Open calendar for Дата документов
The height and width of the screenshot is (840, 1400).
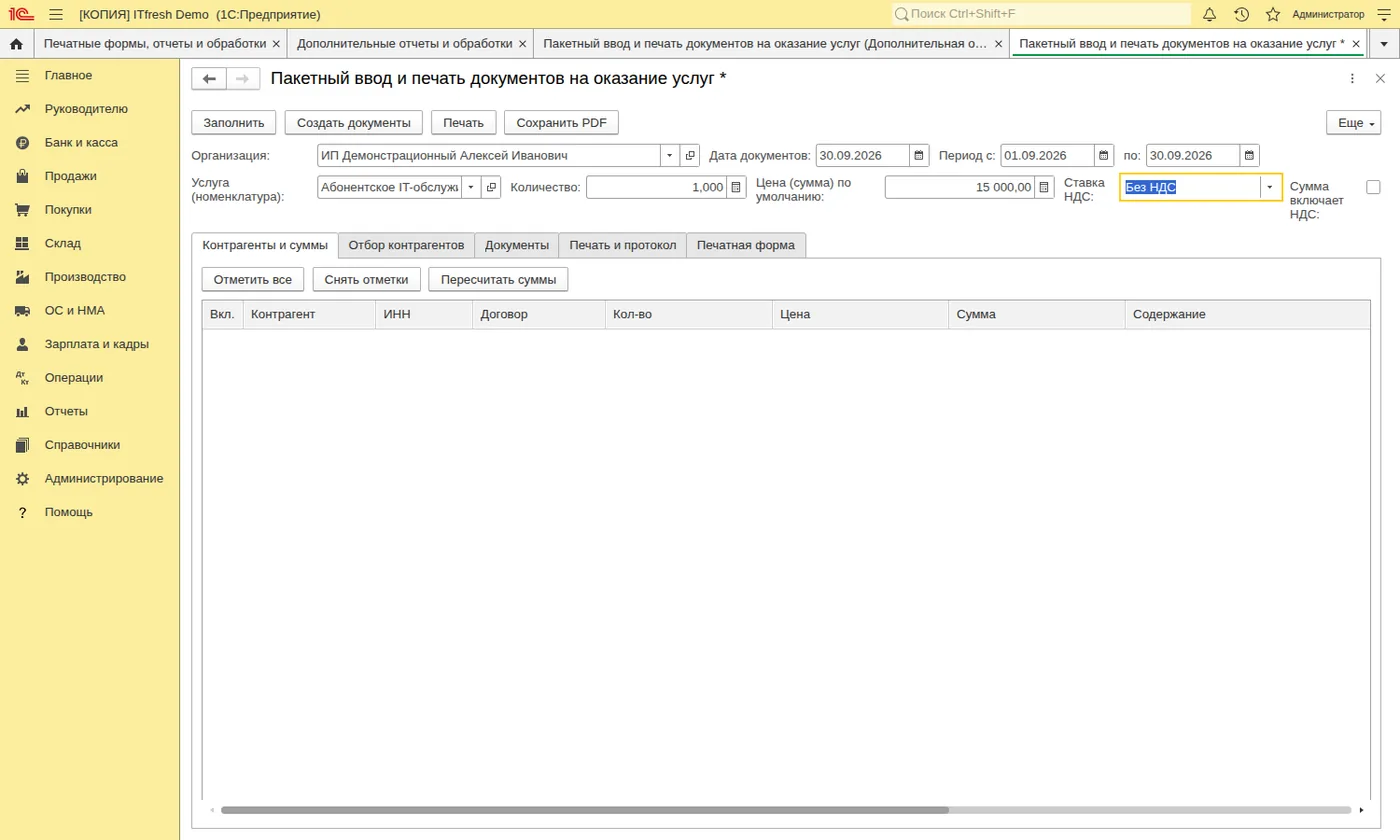(918, 156)
